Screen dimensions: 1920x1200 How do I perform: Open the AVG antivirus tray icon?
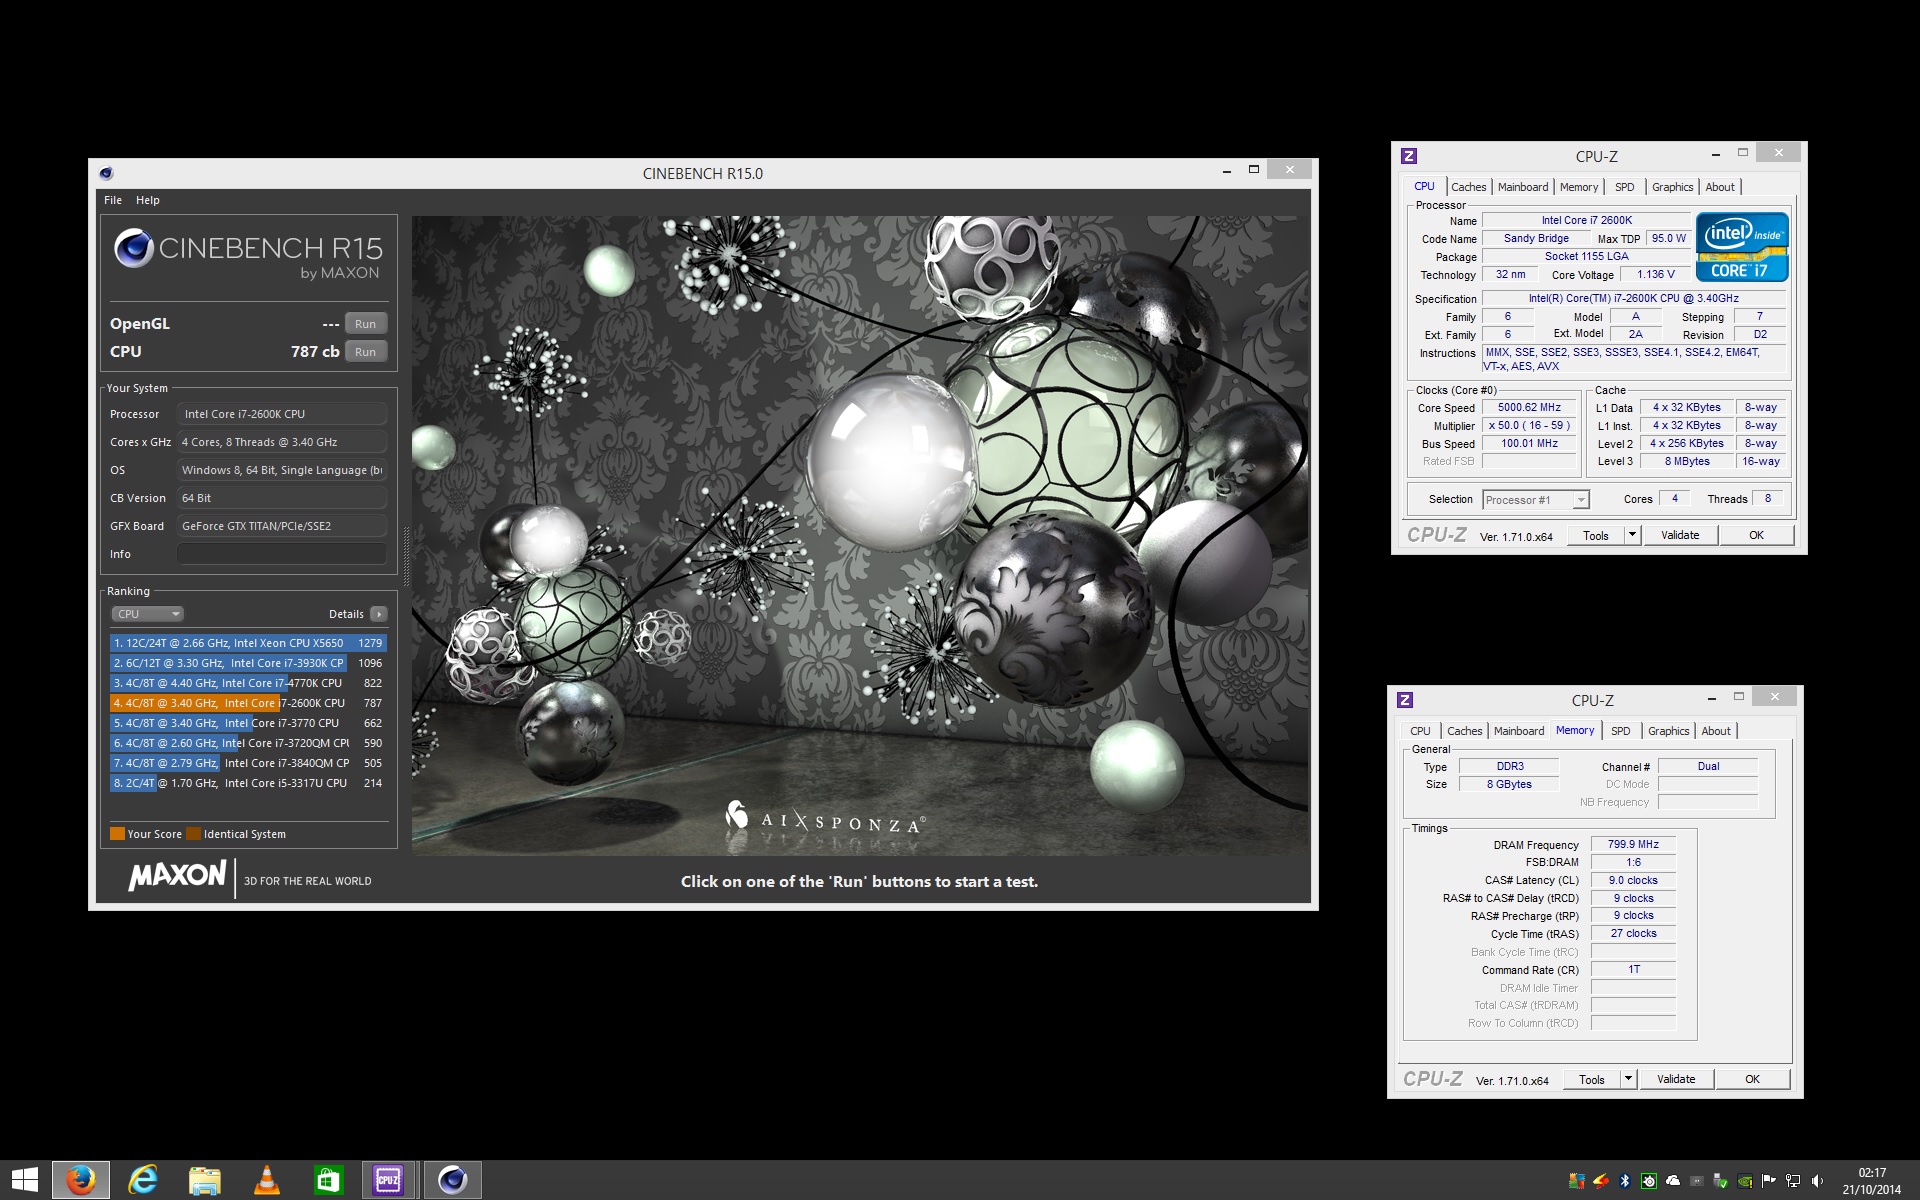coord(1577,1181)
